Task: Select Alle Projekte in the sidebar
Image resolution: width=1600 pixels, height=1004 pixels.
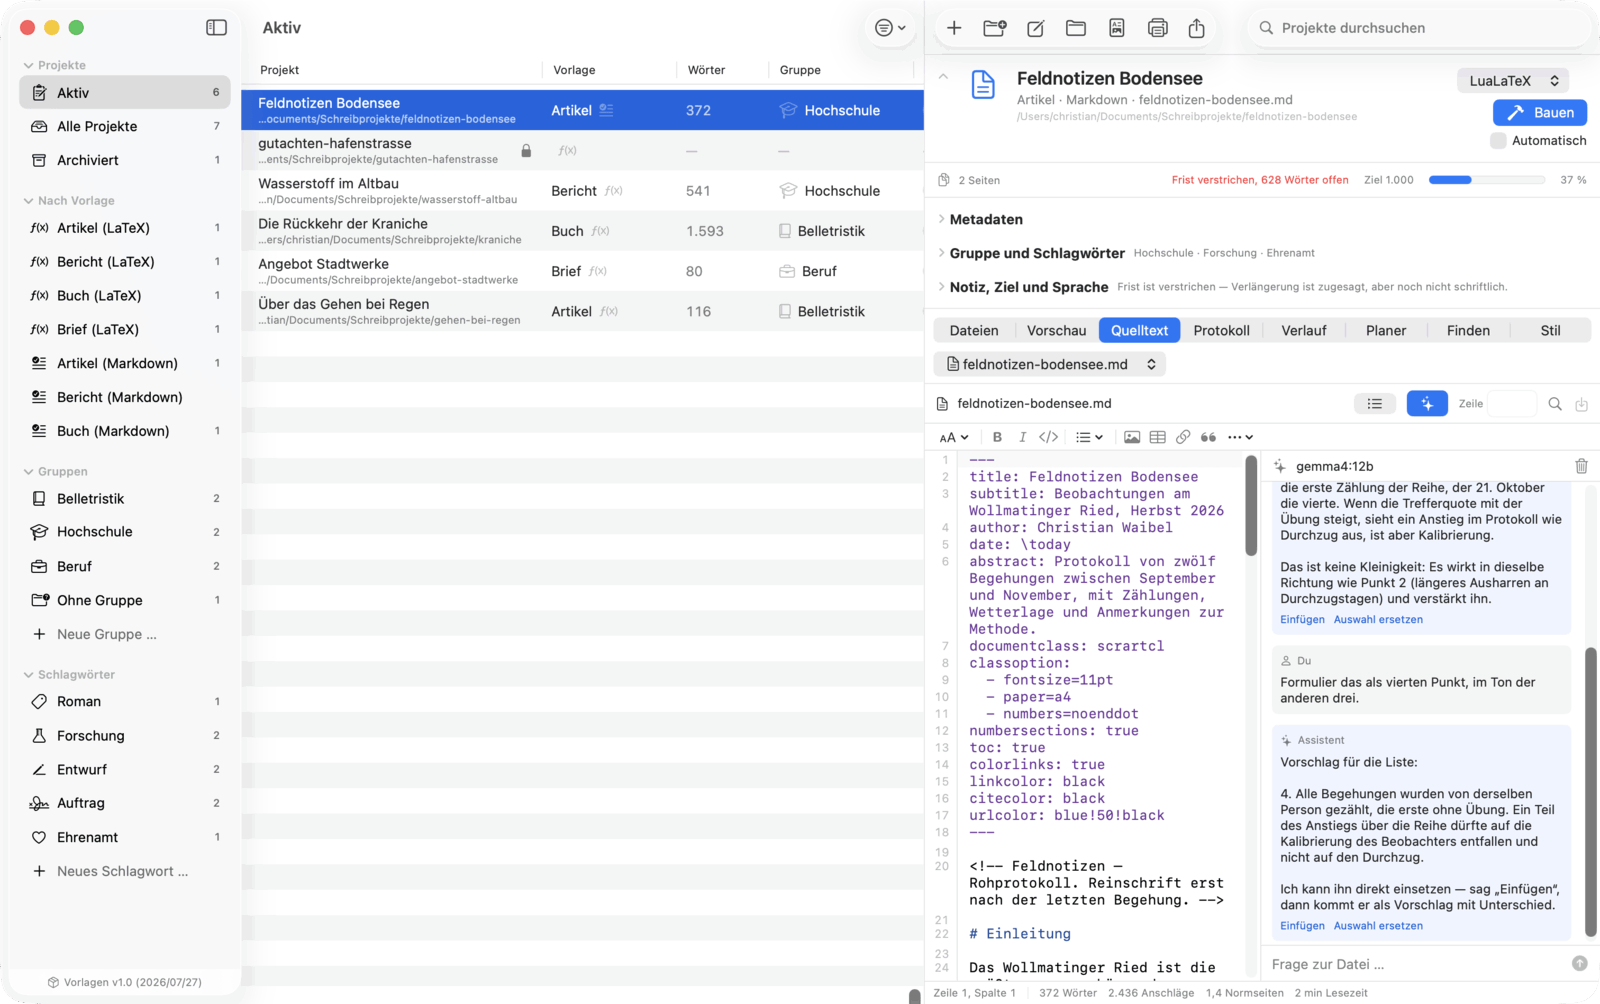Action: (125, 127)
